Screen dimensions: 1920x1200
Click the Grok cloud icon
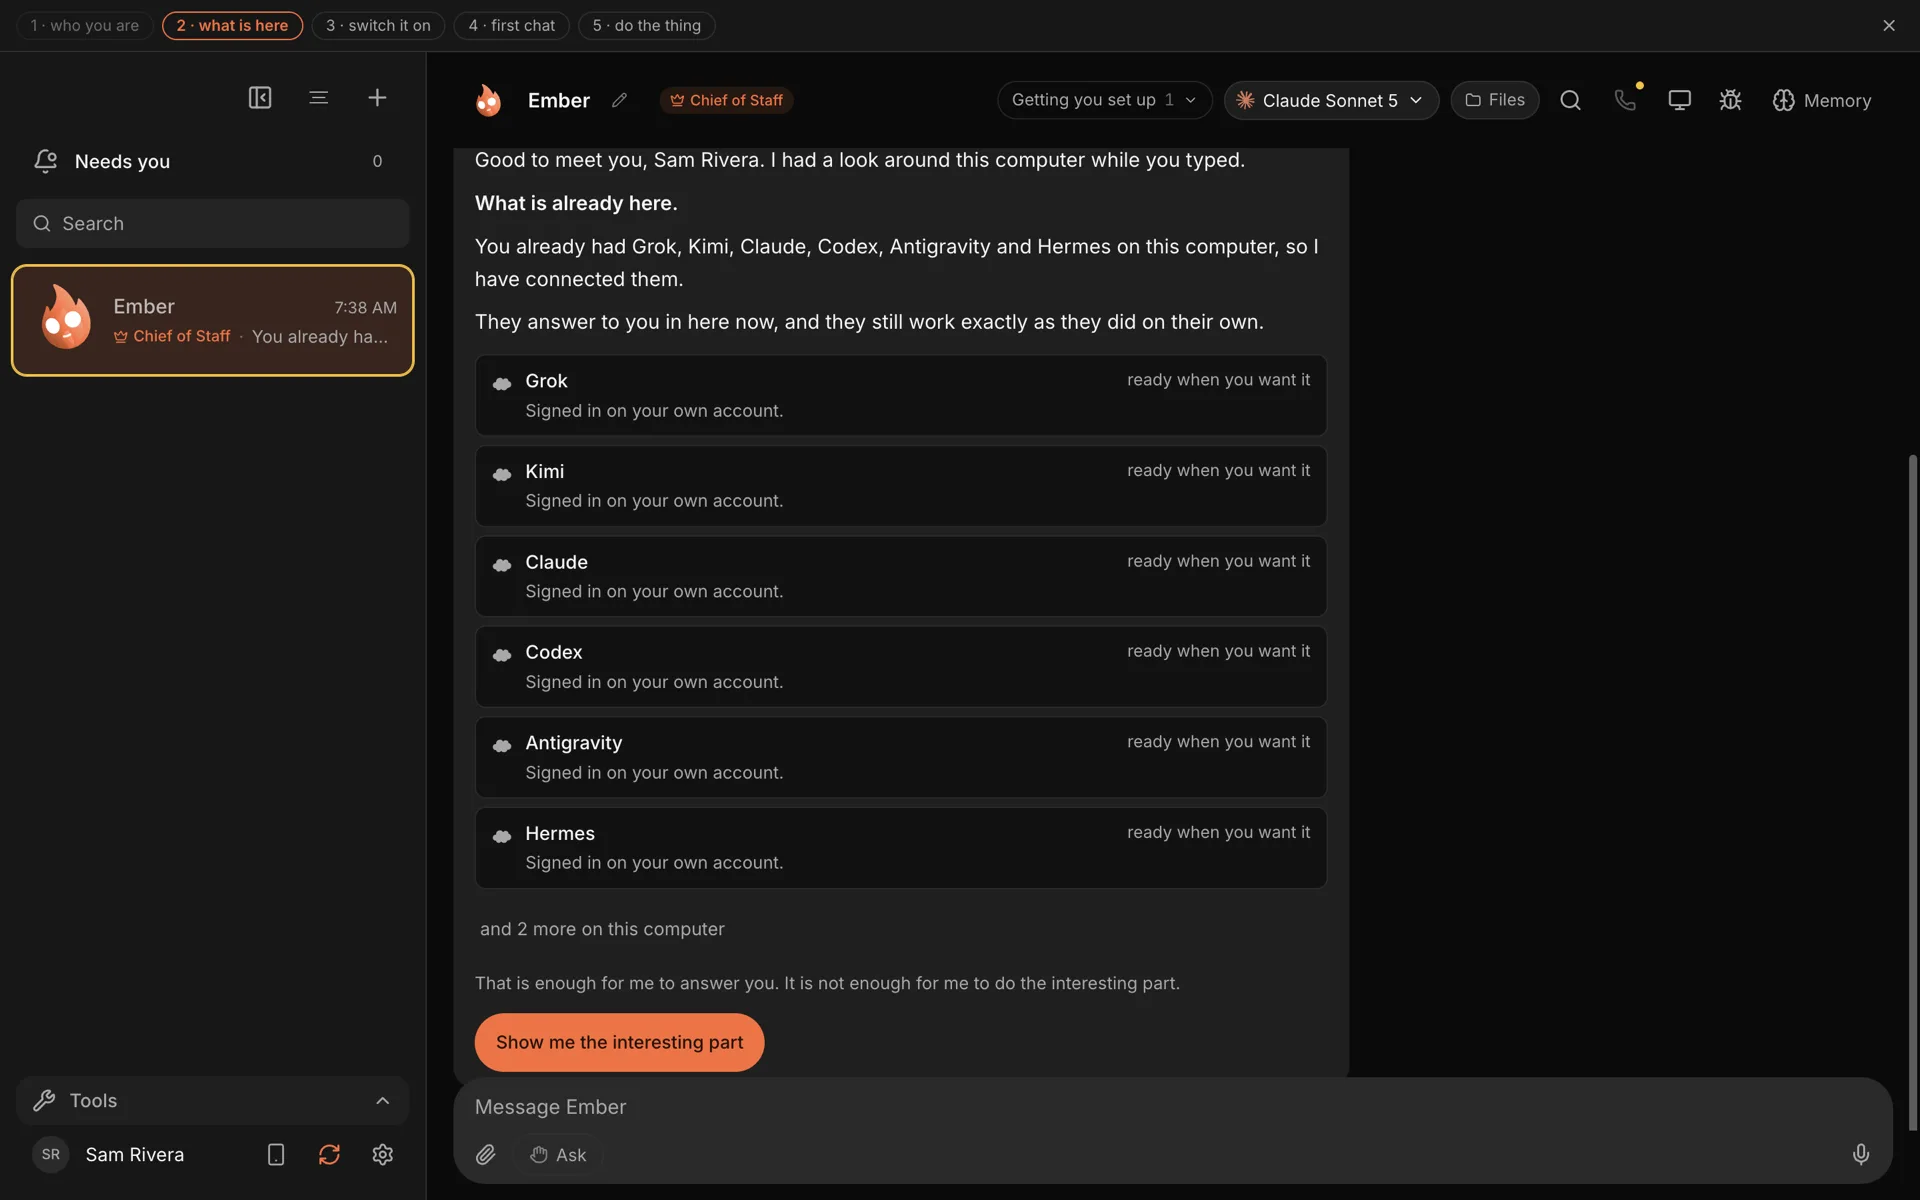click(502, 383)
